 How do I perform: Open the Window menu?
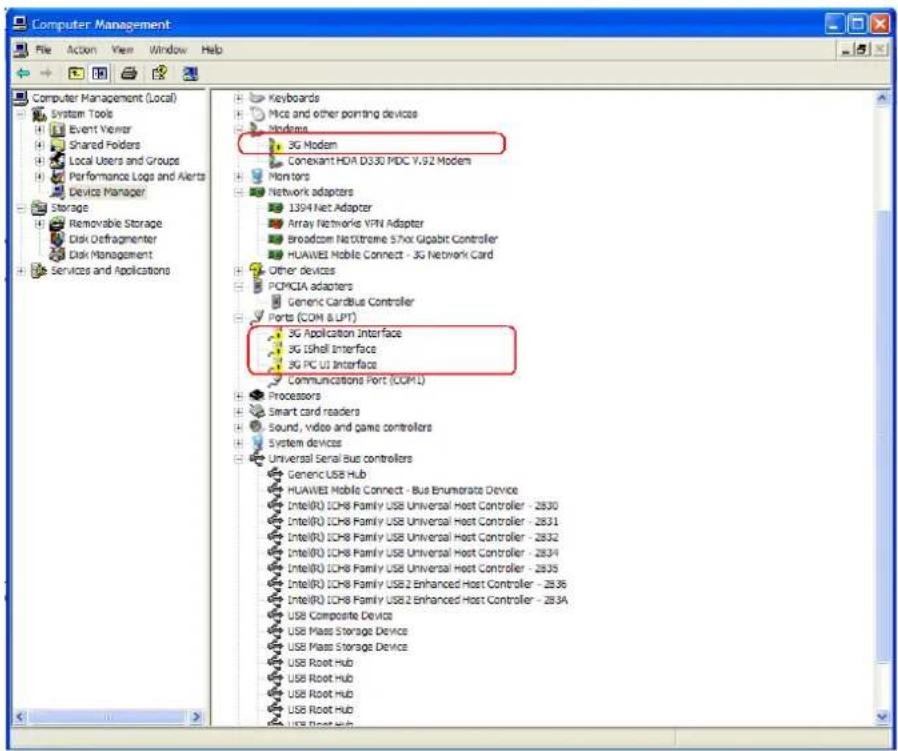point(168,50)
